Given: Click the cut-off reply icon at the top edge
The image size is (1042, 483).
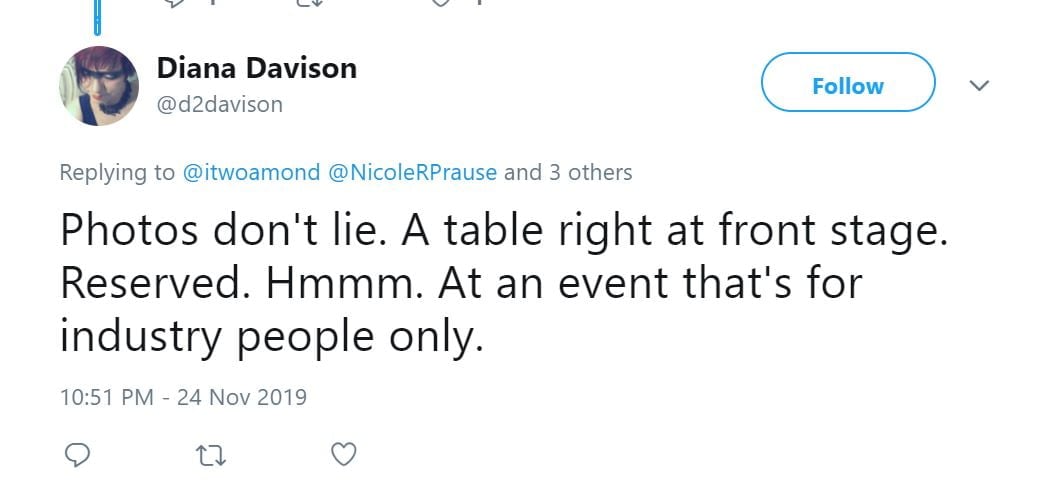Looking at the screenshot, I should click(175, 2).
